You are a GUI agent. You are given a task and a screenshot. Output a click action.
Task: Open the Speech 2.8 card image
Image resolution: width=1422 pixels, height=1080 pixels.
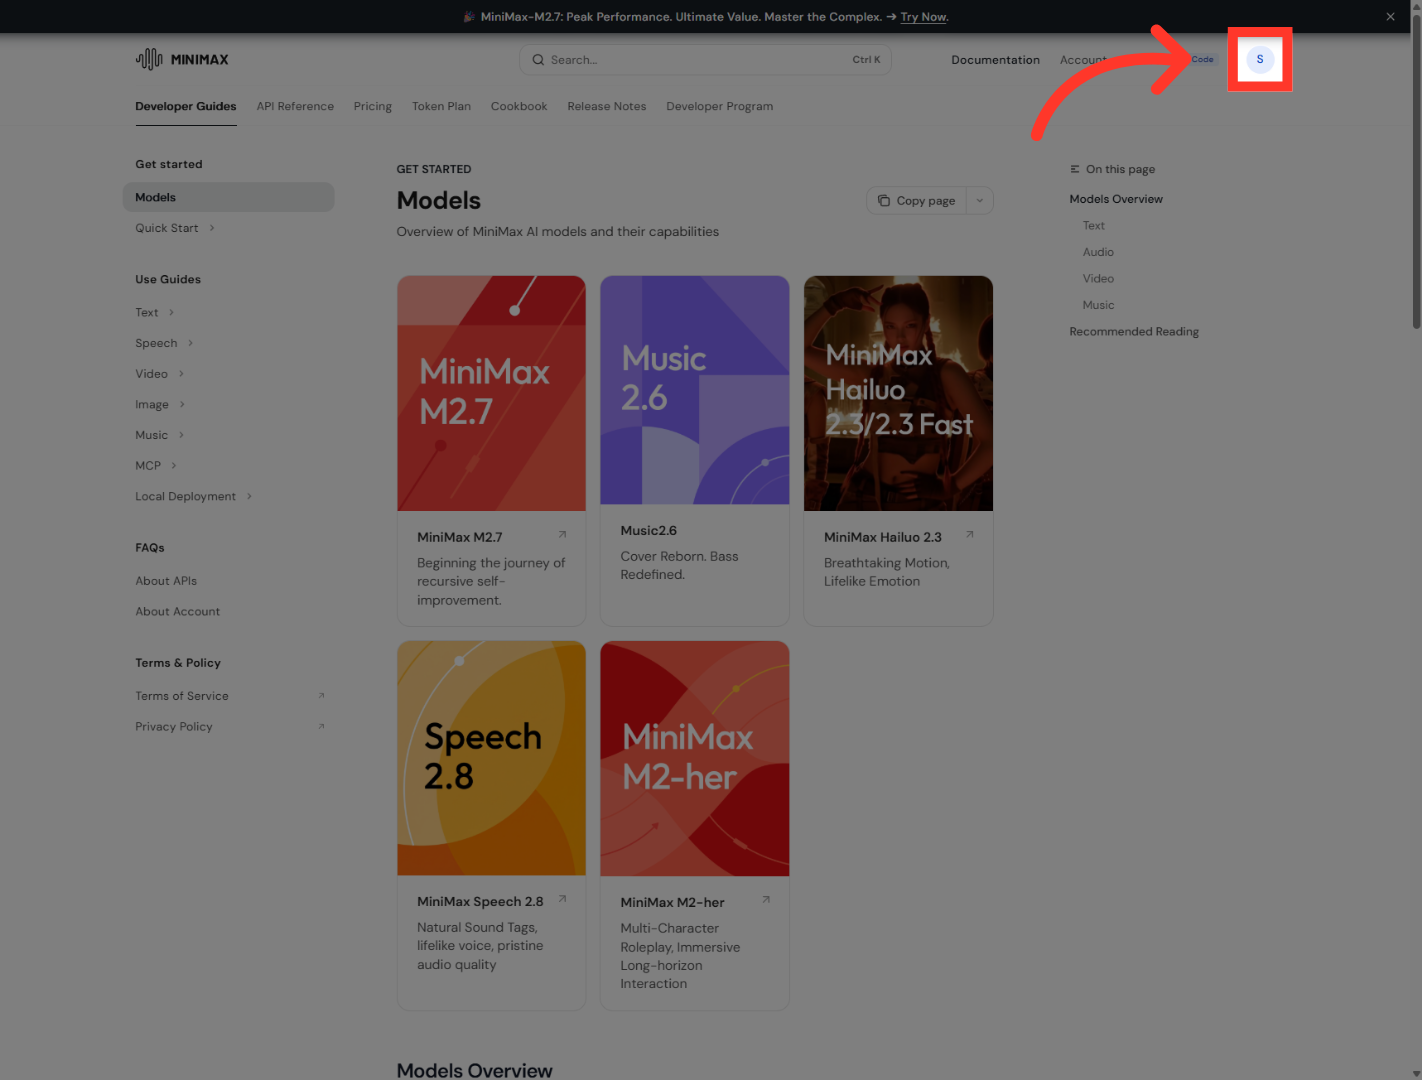[x=491, y=758]
